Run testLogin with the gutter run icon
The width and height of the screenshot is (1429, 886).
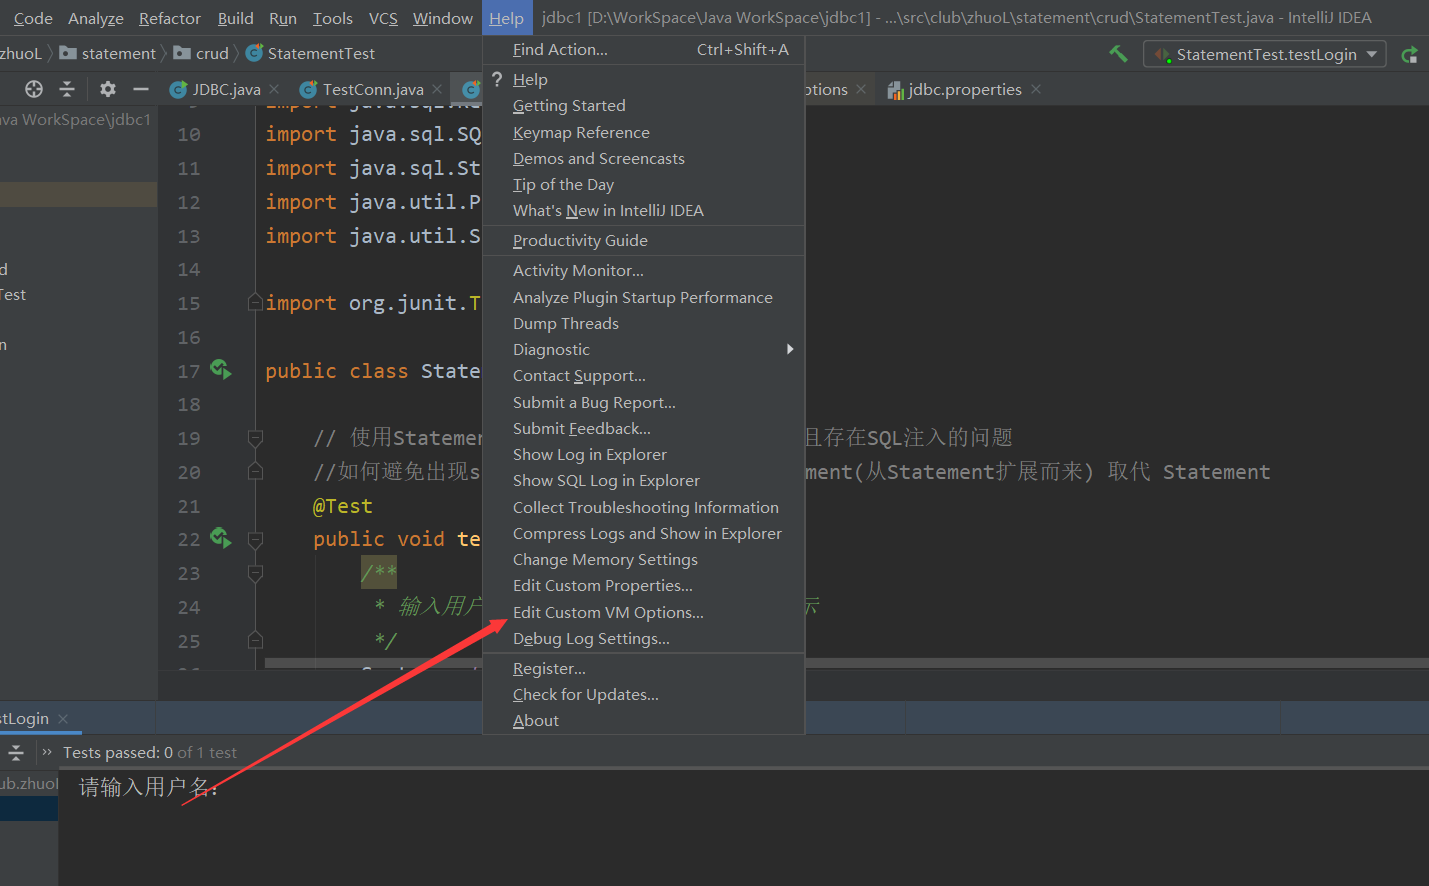tap(220, 537)
